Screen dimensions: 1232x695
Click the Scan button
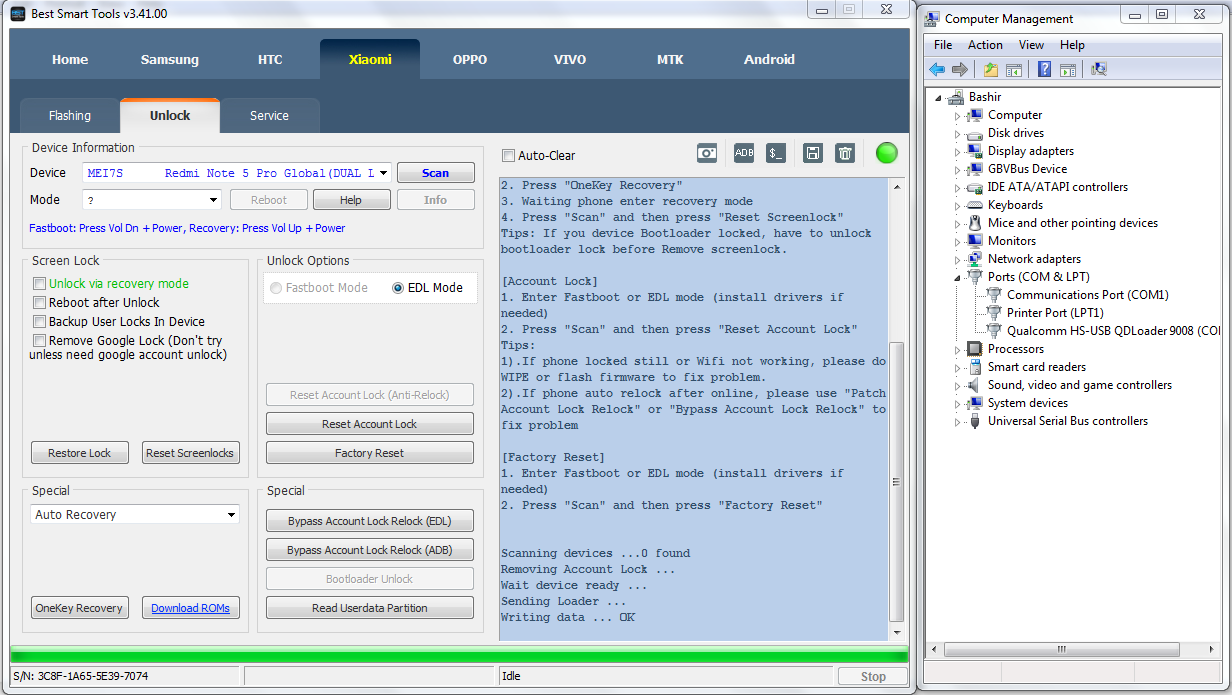click(436, 173)
